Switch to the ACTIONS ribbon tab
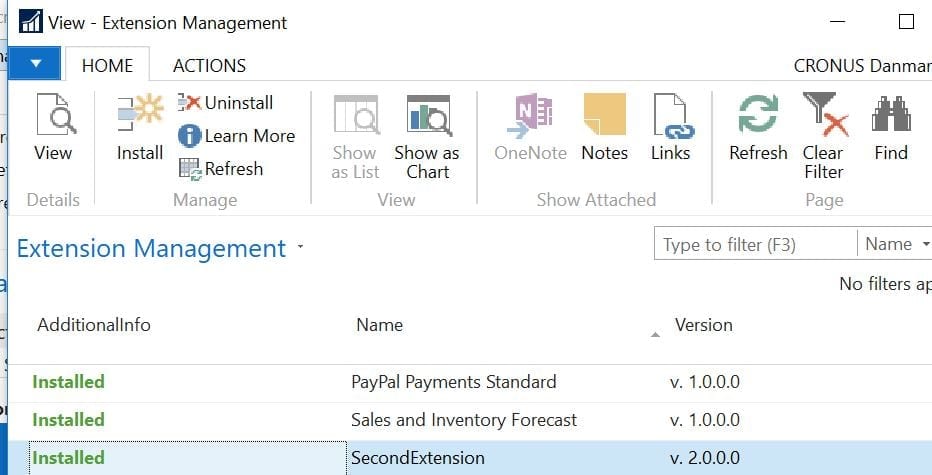932x475 pixels. point(209,65)
